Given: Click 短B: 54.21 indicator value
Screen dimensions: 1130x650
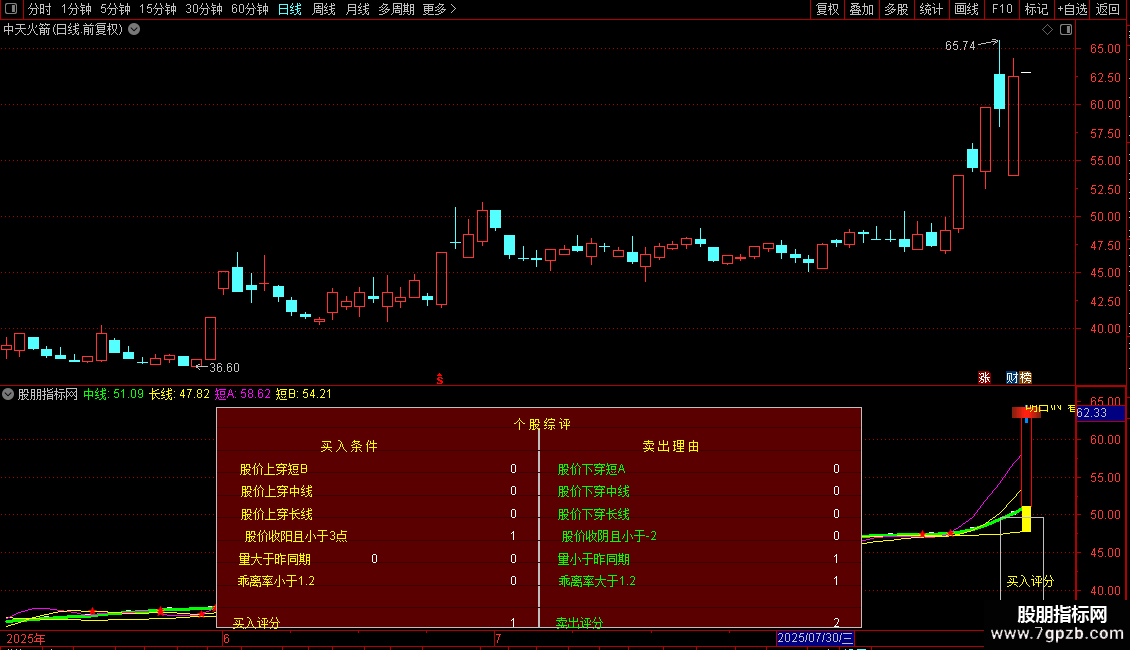Looking at the screenshot, I should tap(303, 394).
